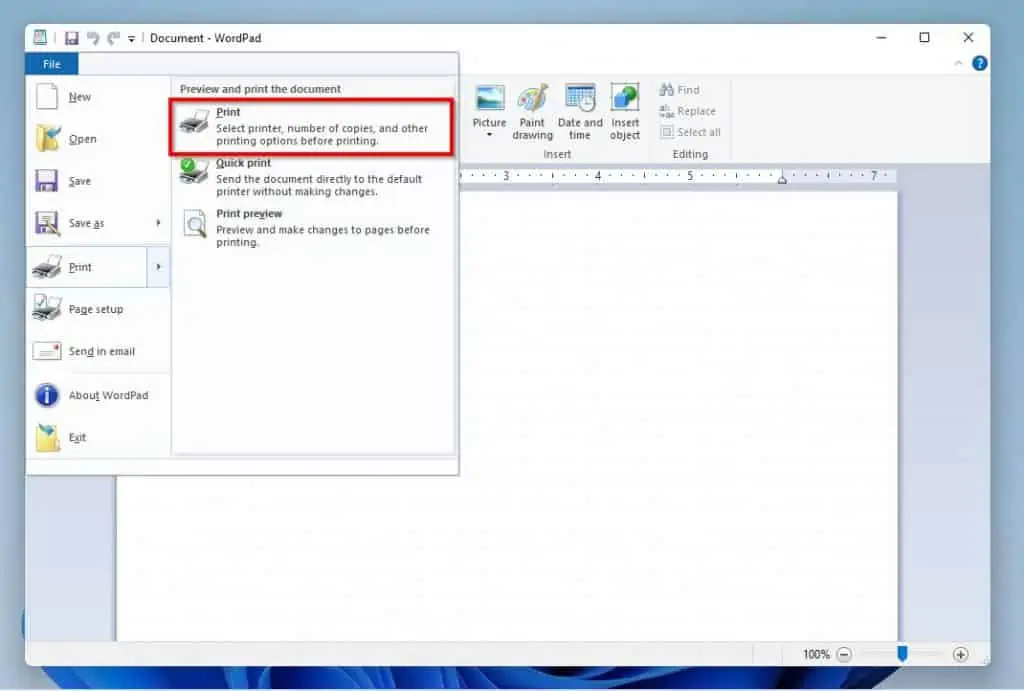Click the Redo arrow in title bar
Viewport: 1024px width, 691px height.
click(x=113, y=38)
